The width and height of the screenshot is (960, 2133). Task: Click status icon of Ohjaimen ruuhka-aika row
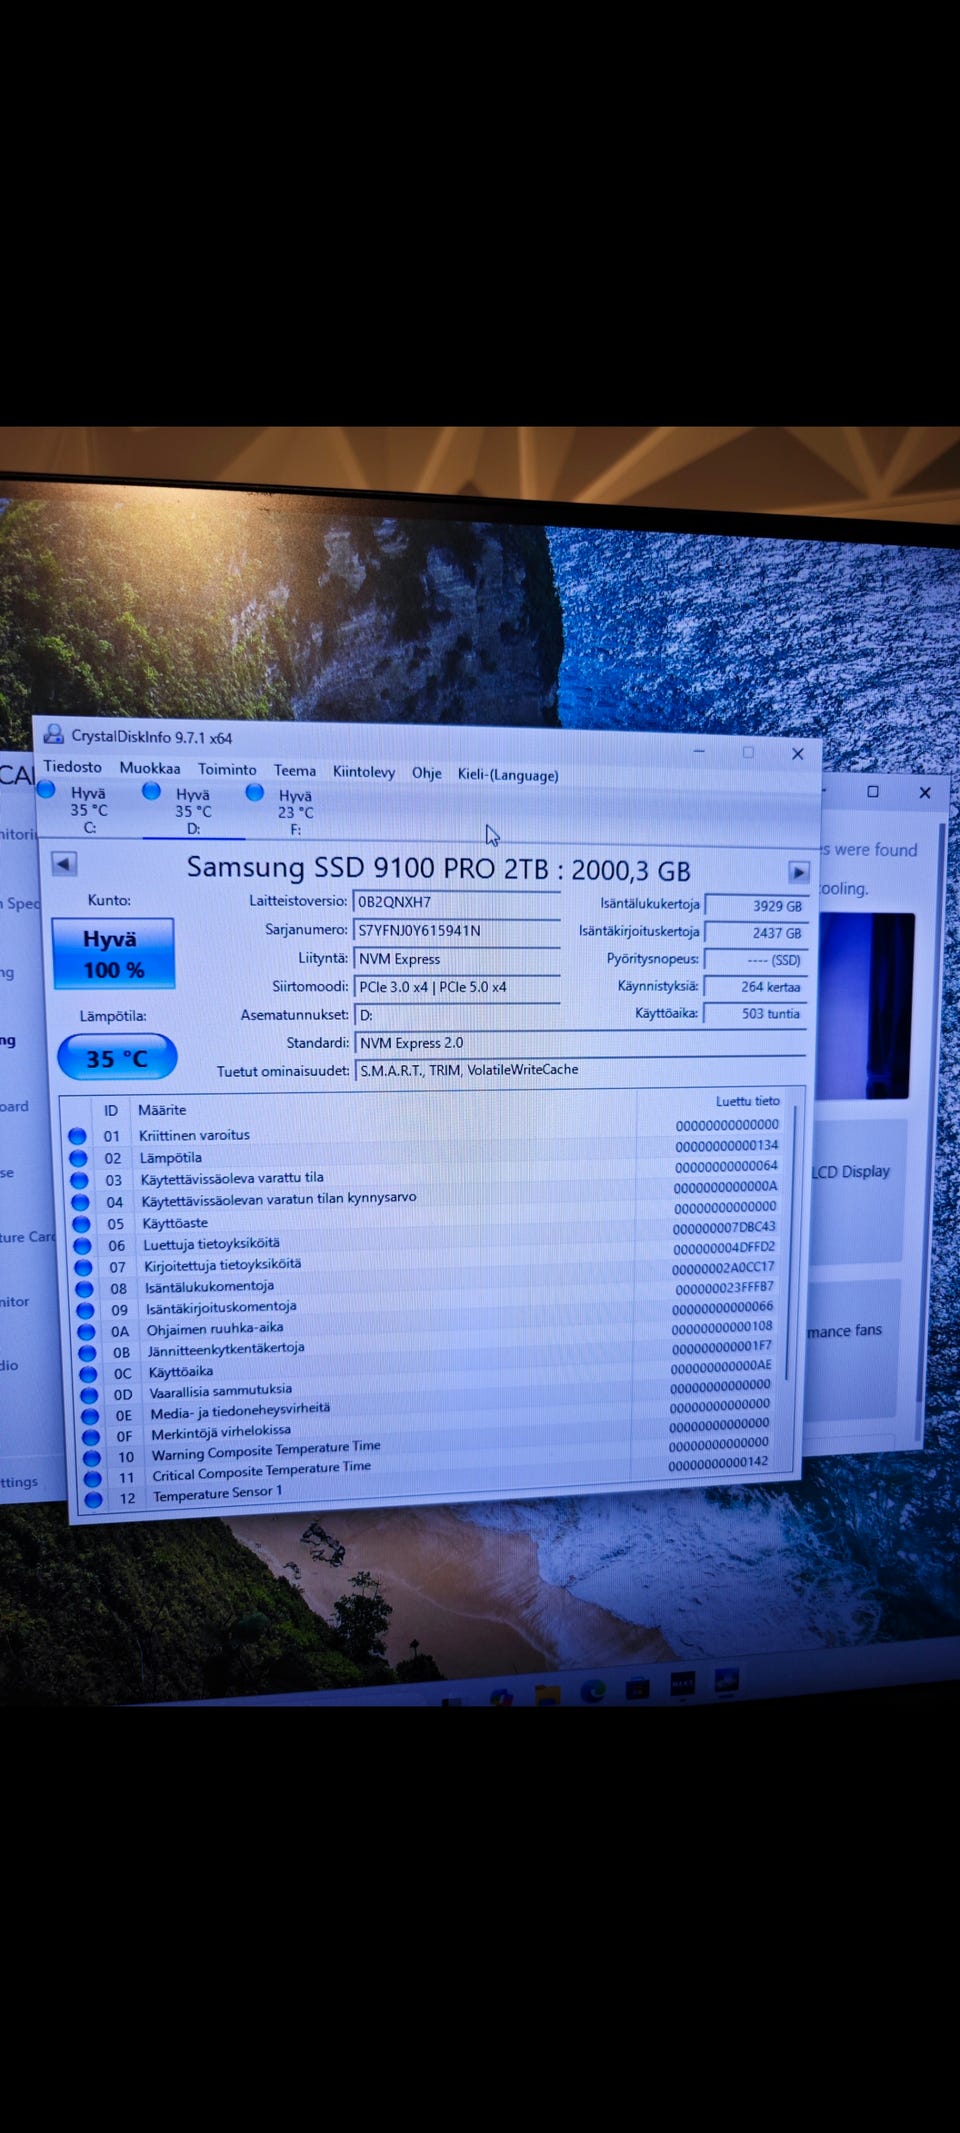coord(87,1332)
